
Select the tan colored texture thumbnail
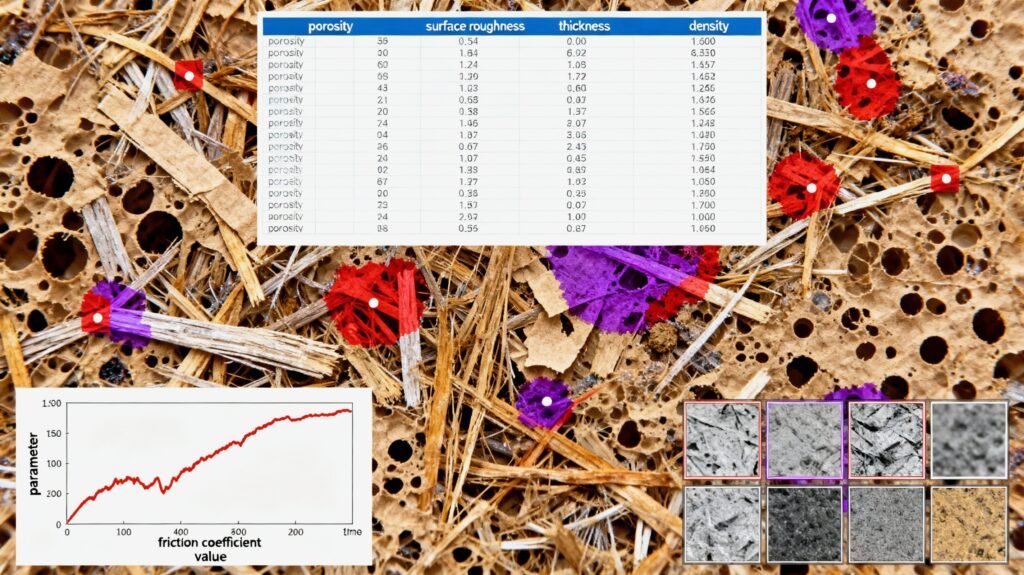[968, 523]
